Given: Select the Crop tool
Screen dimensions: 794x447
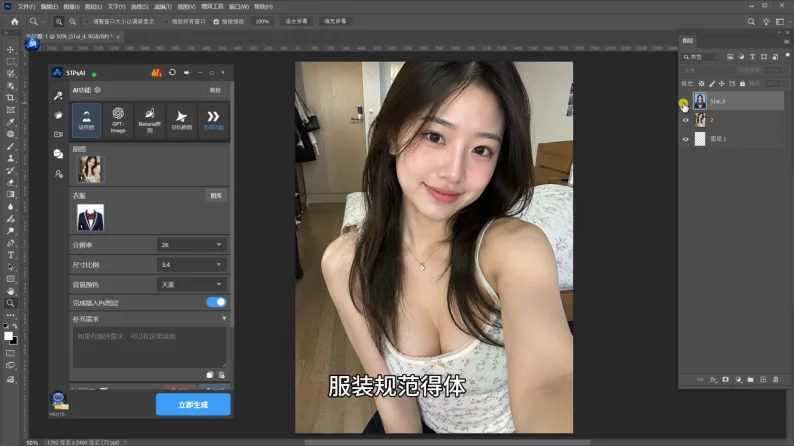Looking at the screenshot, I should pyautogui.click(x=11, y=98).
